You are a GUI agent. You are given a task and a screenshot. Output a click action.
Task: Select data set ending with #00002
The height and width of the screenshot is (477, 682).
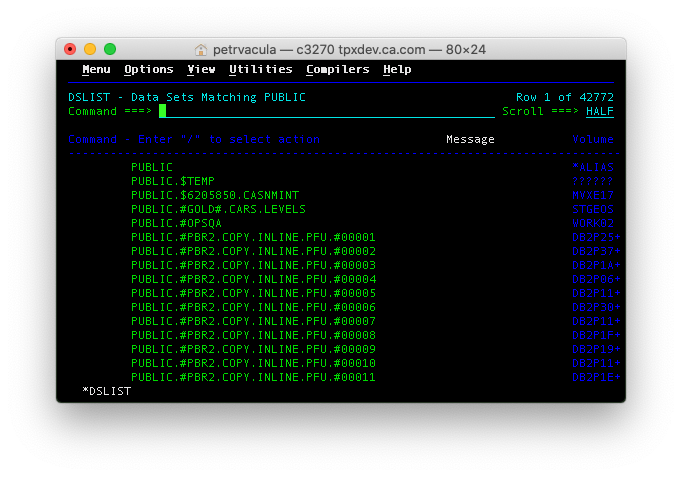[254, 251]
